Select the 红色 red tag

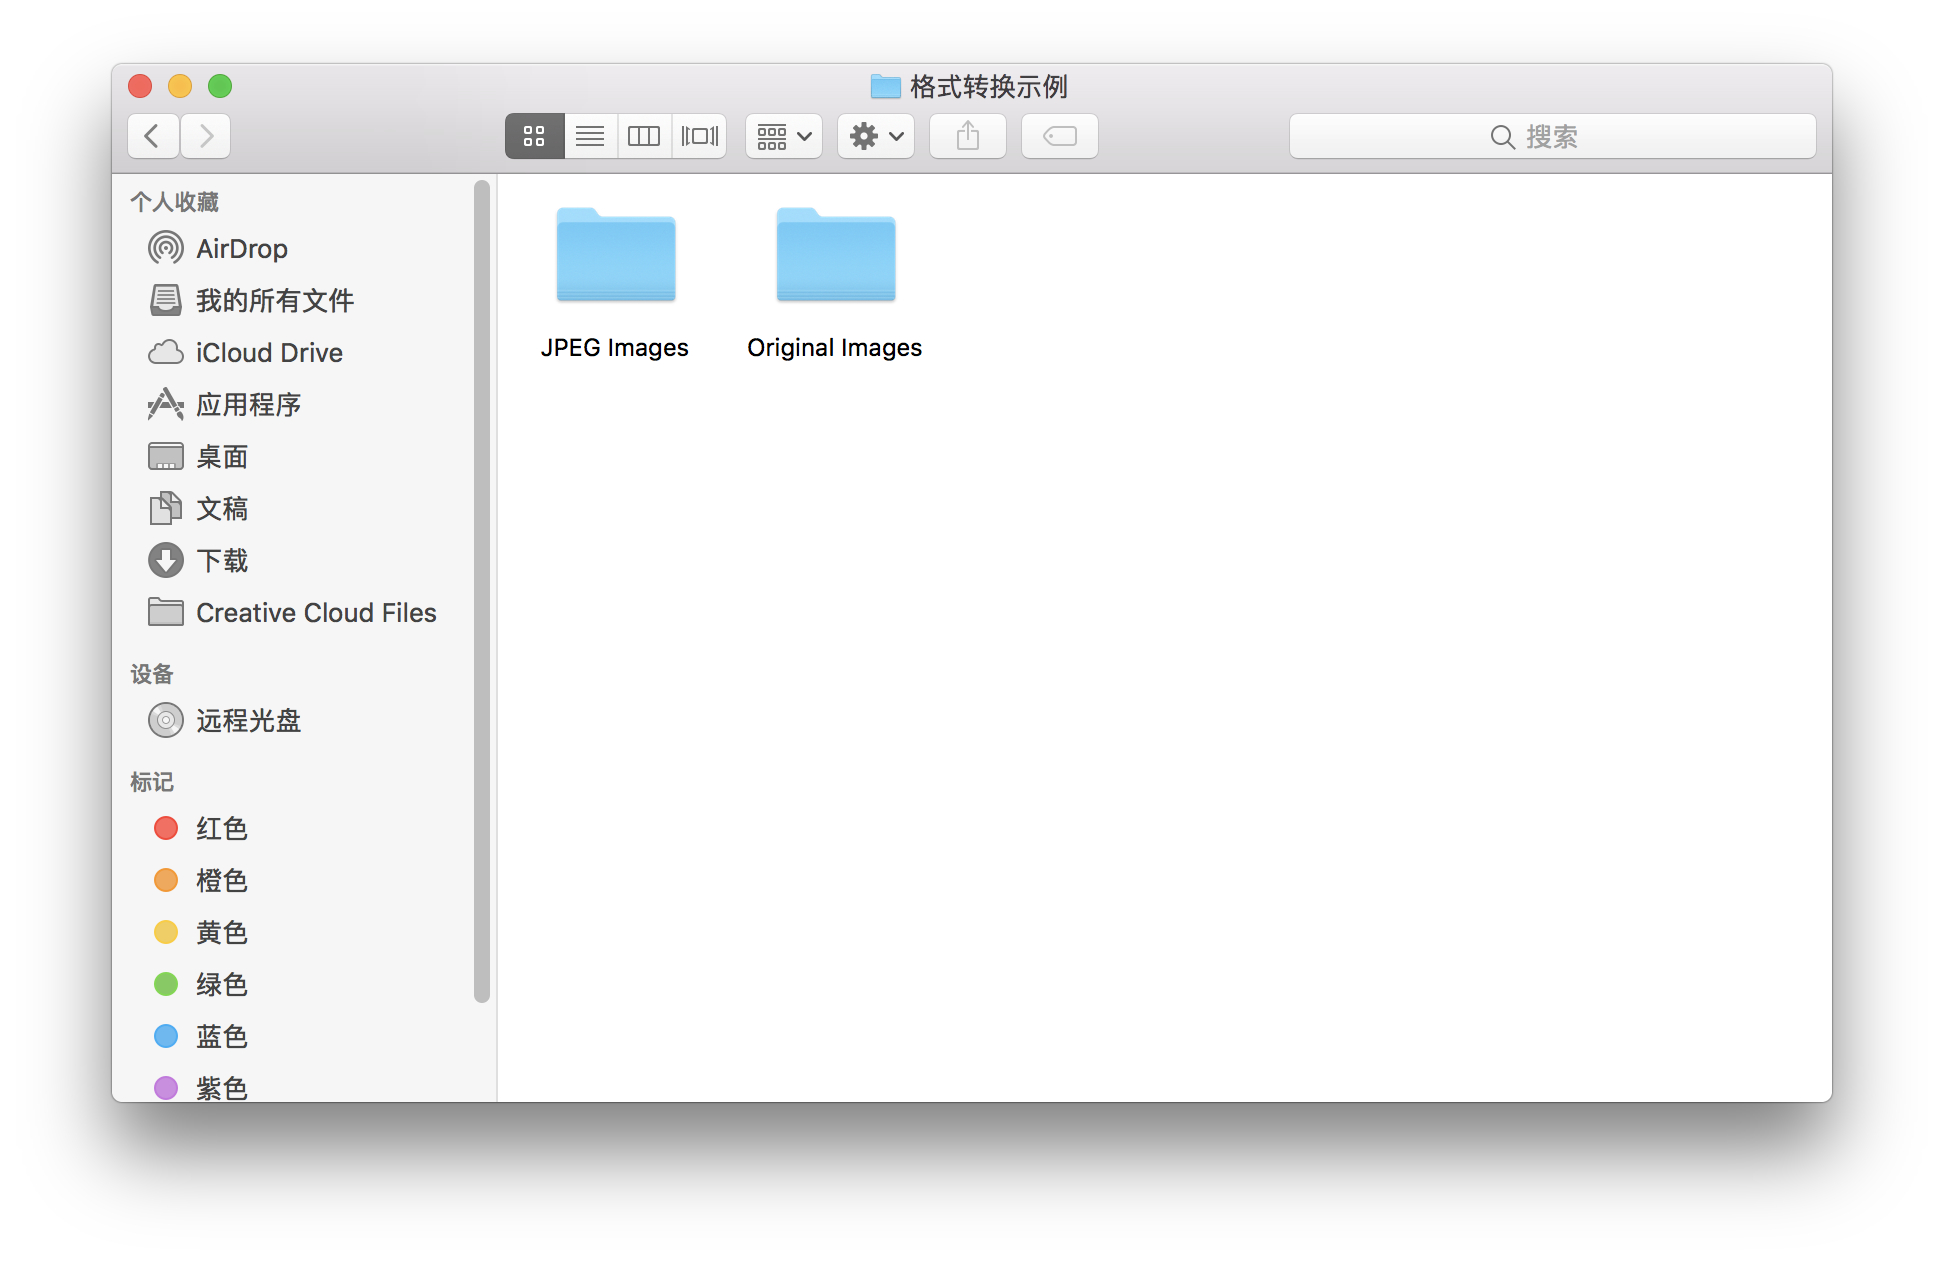point(221,829)
